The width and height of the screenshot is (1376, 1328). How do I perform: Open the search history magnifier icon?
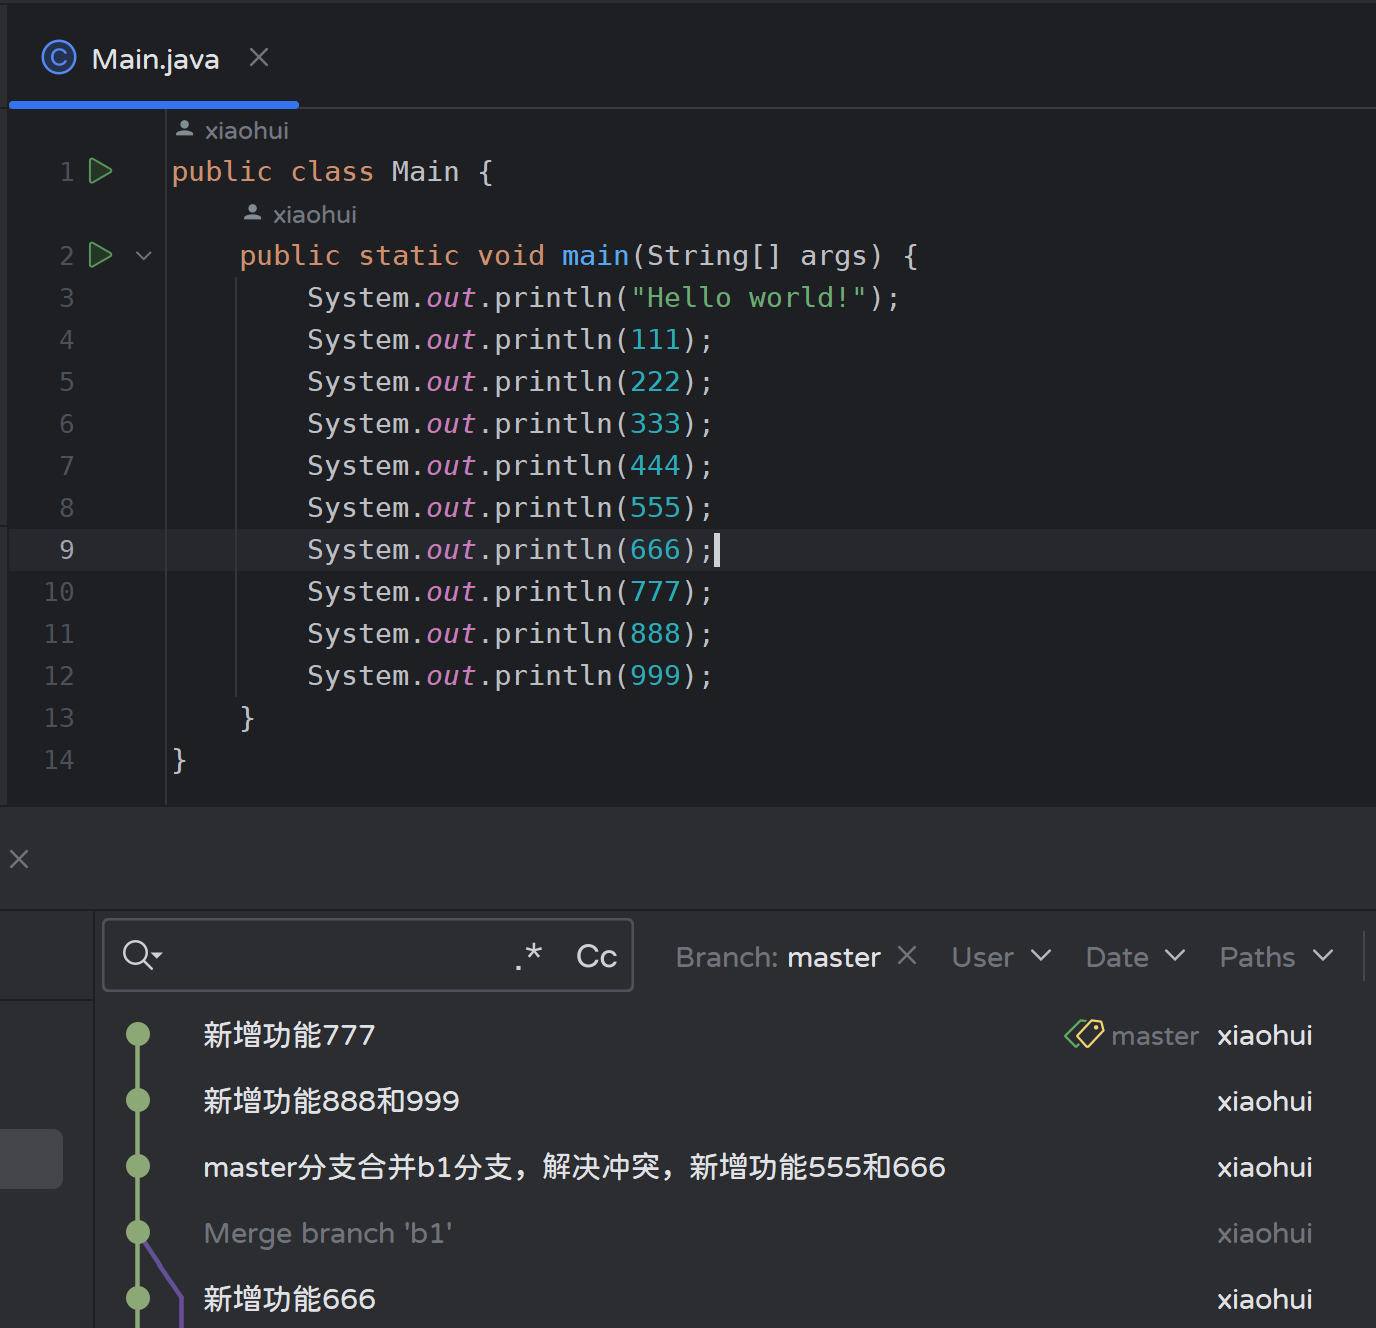141,955
